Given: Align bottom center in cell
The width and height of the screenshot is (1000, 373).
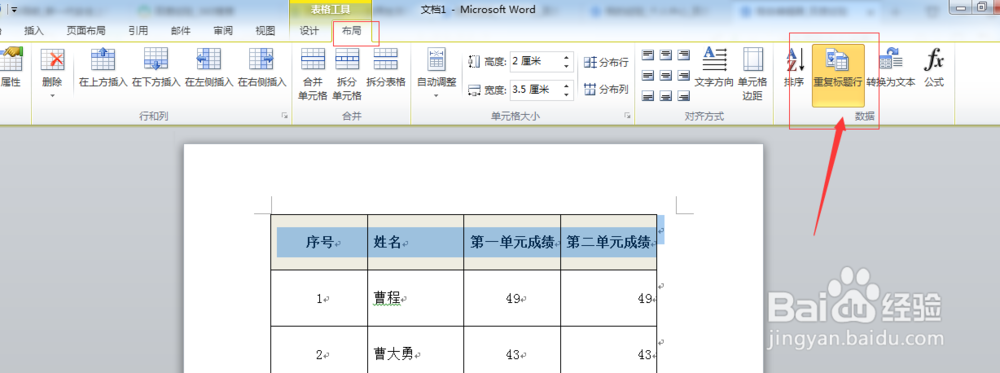Looking at the screenshot, I should (666, 96).
